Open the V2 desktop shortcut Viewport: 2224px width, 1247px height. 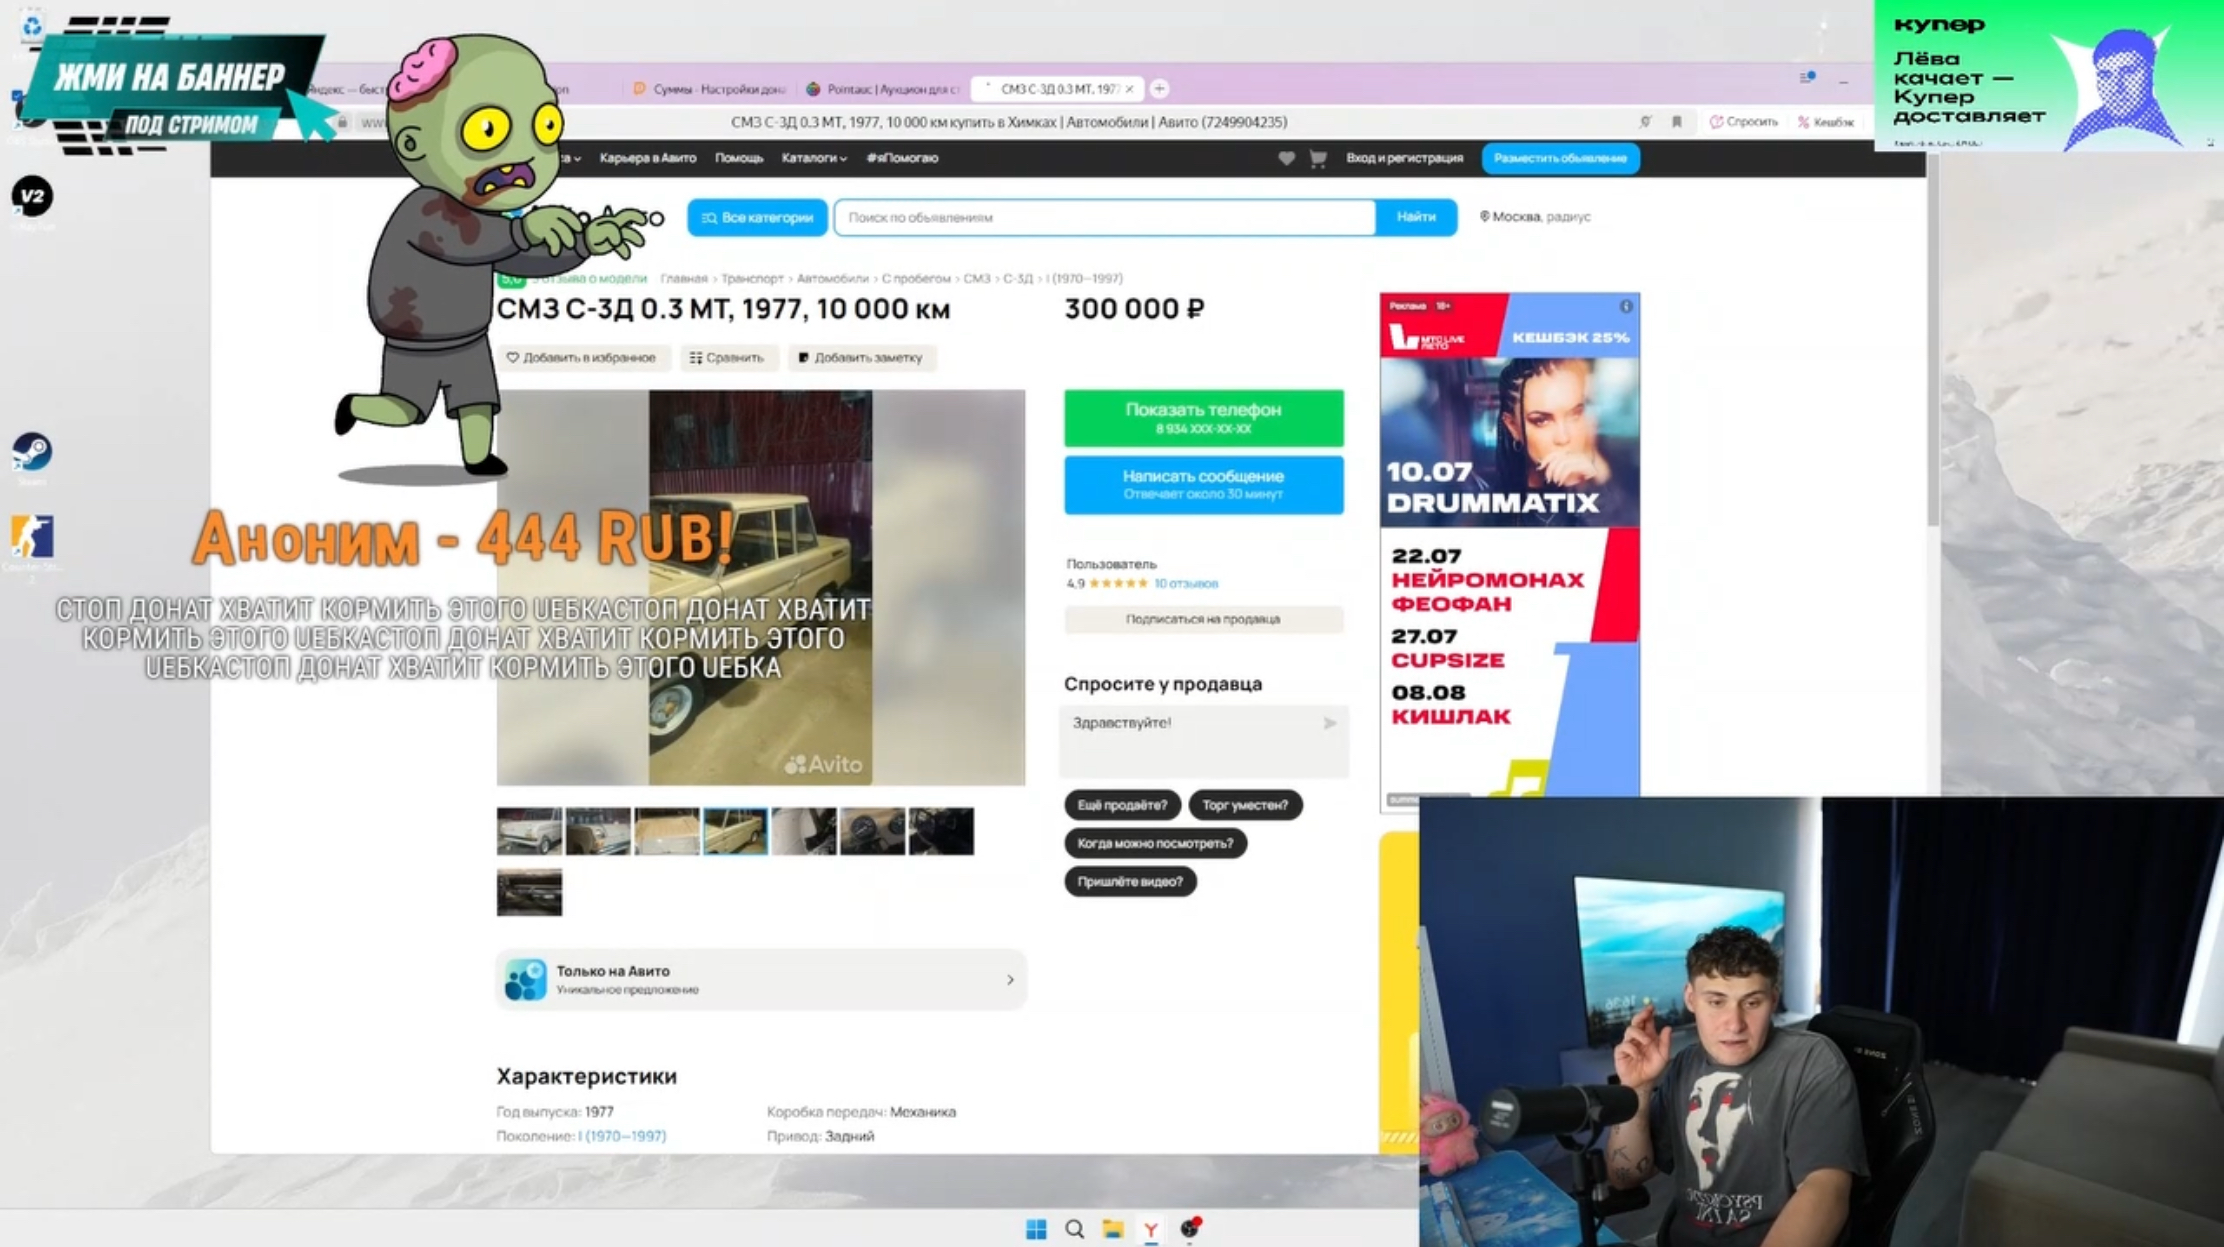32,196
